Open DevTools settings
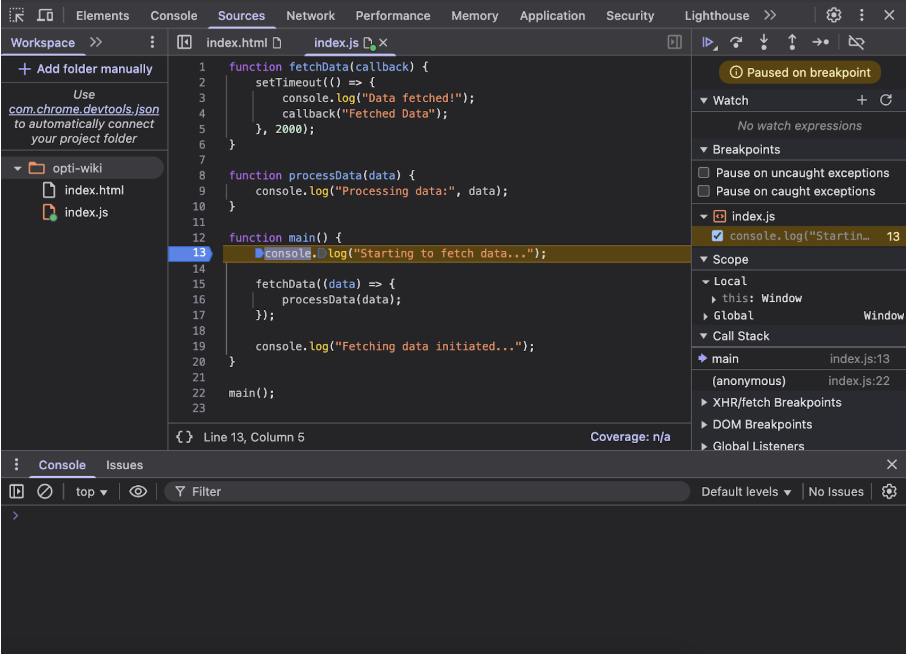The width and height of the screenshot is (906, 654). (x=834, y=15)
